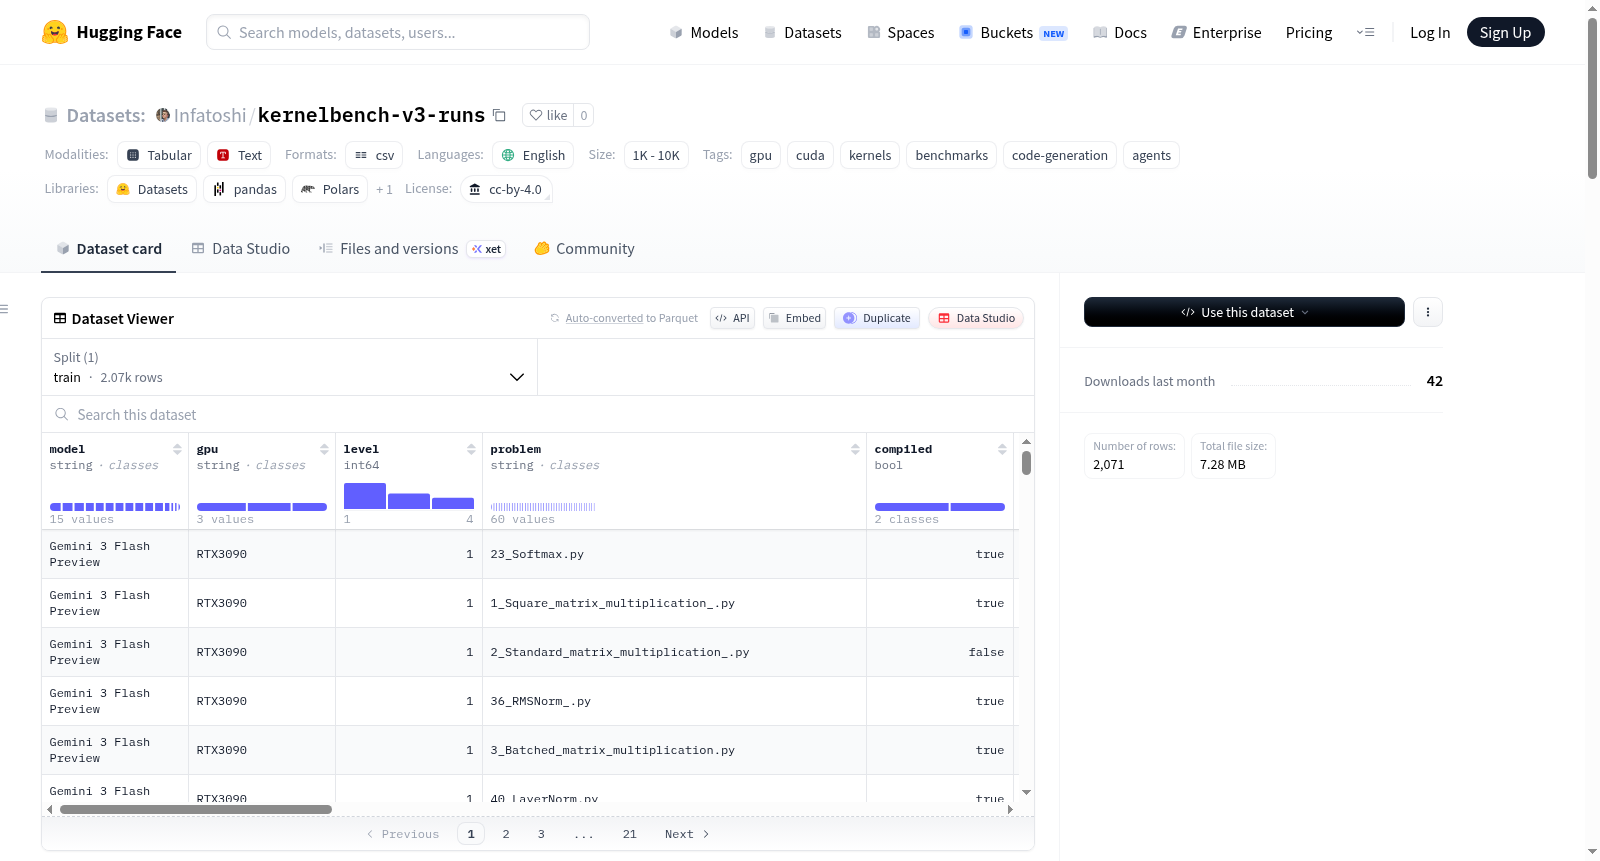Open the Docs navigation link
The height and width of the screenshot is (861, 1600).
click(1120, 32)
